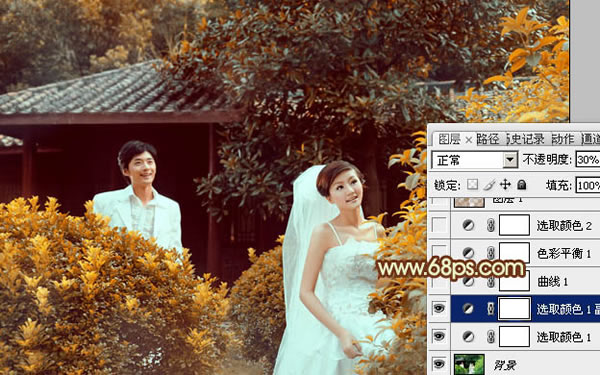
Task: Select the 选取颜色 2 layer name
Action: [564, 226]
